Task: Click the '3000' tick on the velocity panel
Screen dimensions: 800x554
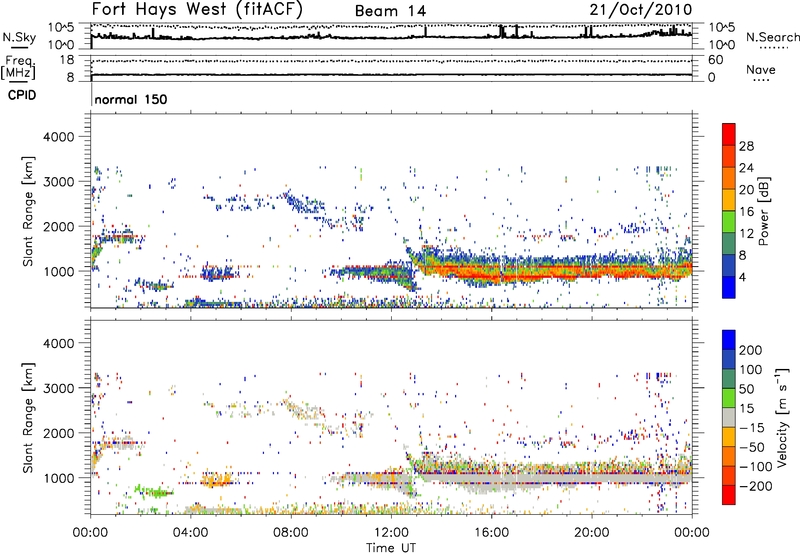Action: click(x=58, y=388)
